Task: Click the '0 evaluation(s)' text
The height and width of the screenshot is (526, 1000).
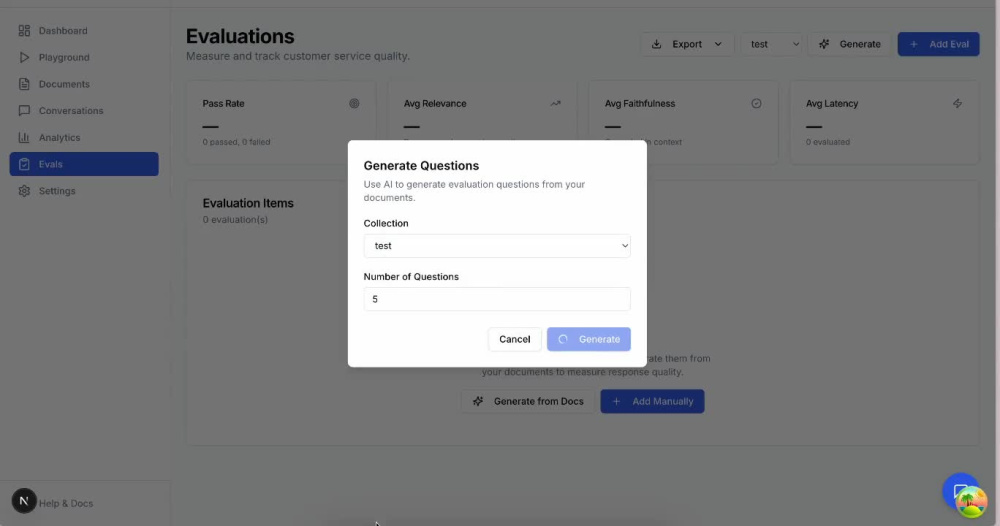Action: [x=235, y=220]
